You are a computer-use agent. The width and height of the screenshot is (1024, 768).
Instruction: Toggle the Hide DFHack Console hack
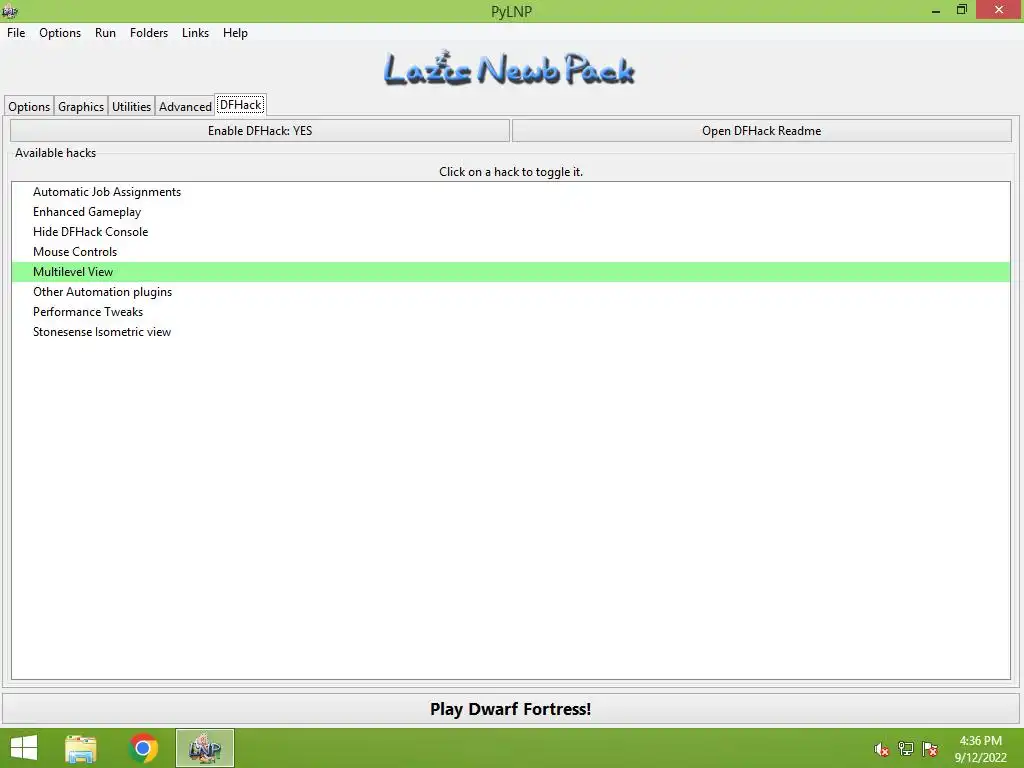511,232
